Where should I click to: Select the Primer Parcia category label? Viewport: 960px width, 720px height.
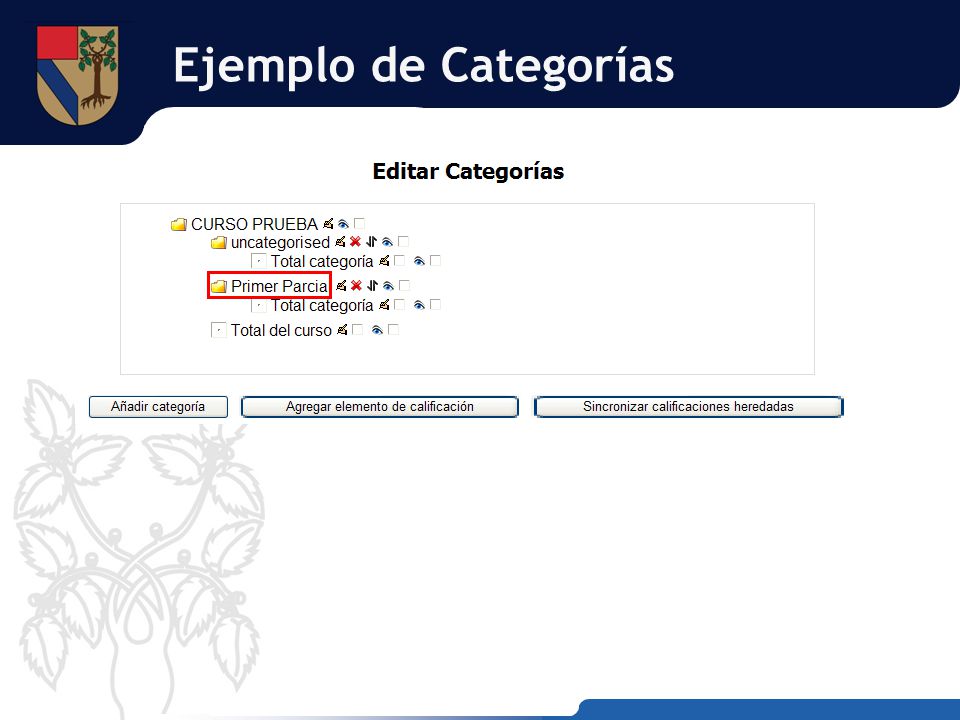pyautogui.click(x=279, y=286)
